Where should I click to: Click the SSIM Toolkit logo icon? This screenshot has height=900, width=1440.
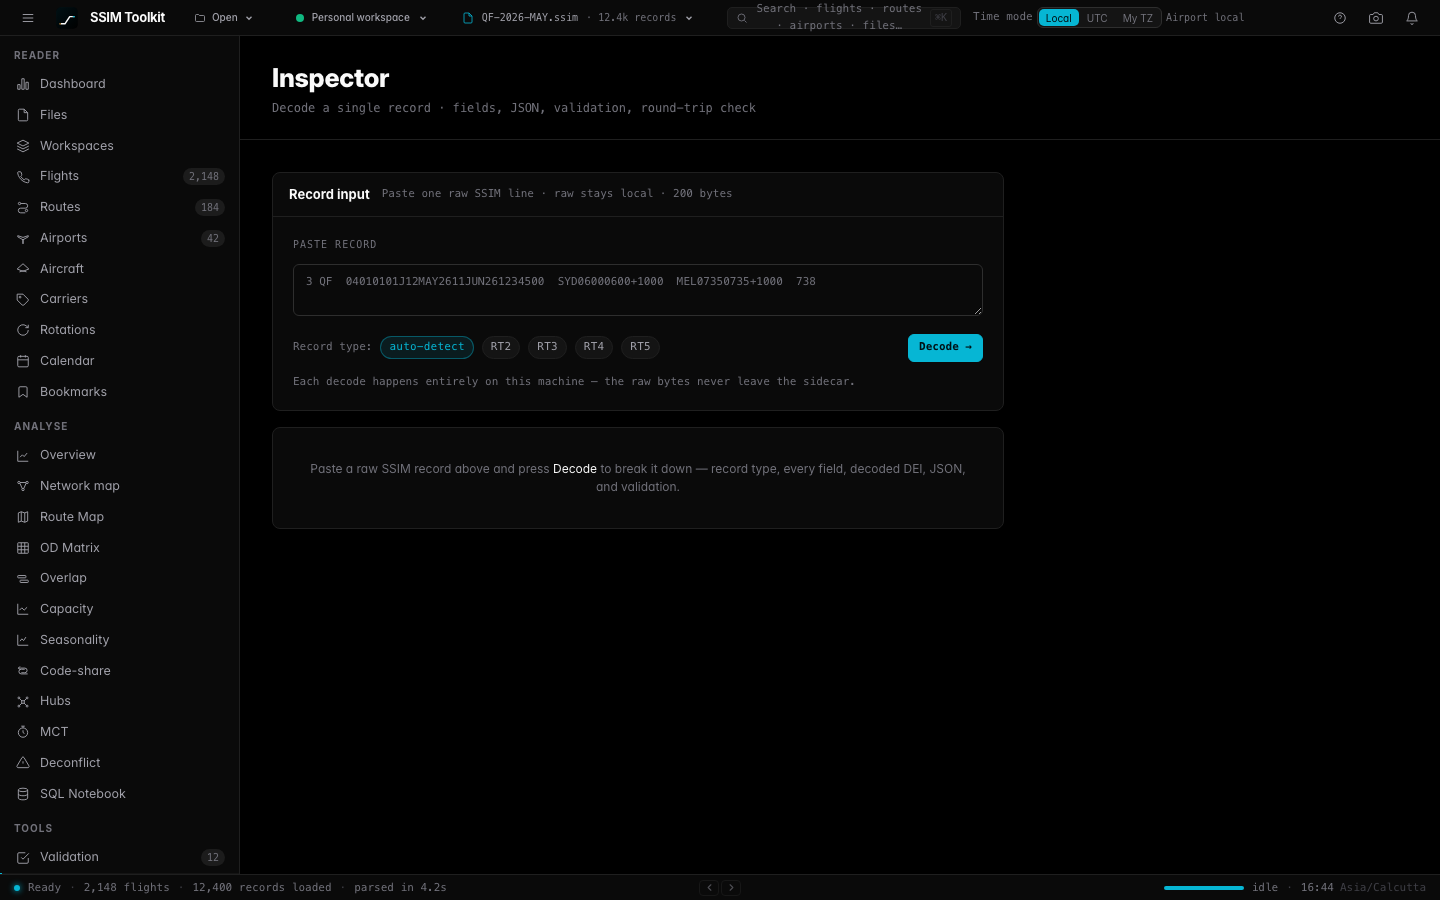[67, 18]
